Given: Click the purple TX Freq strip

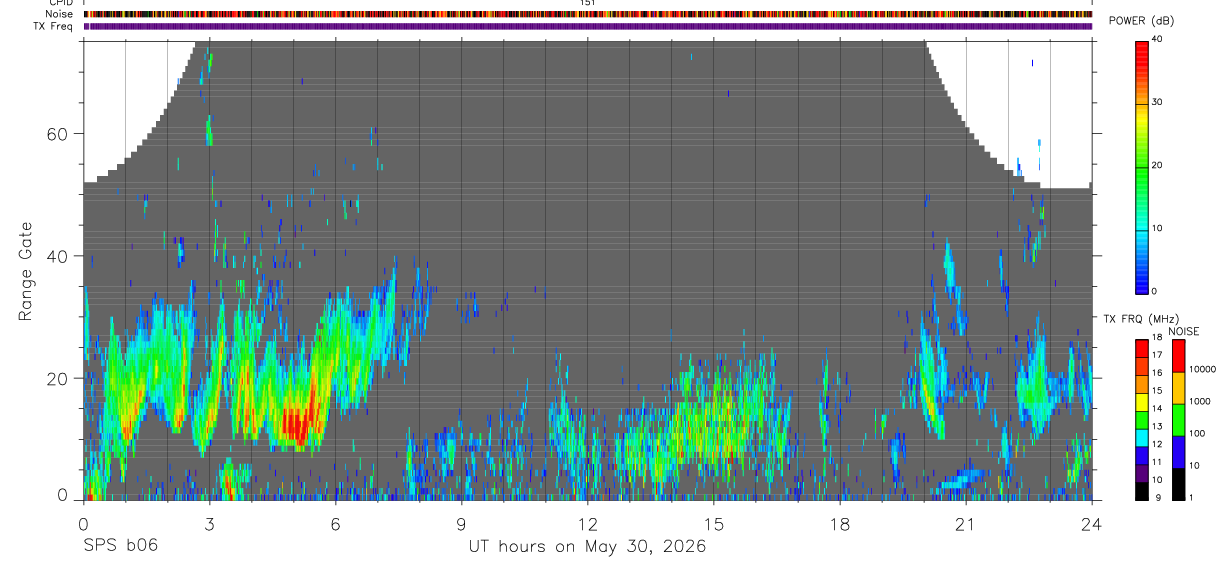Looking at the screenshot, I should point(588,26).
